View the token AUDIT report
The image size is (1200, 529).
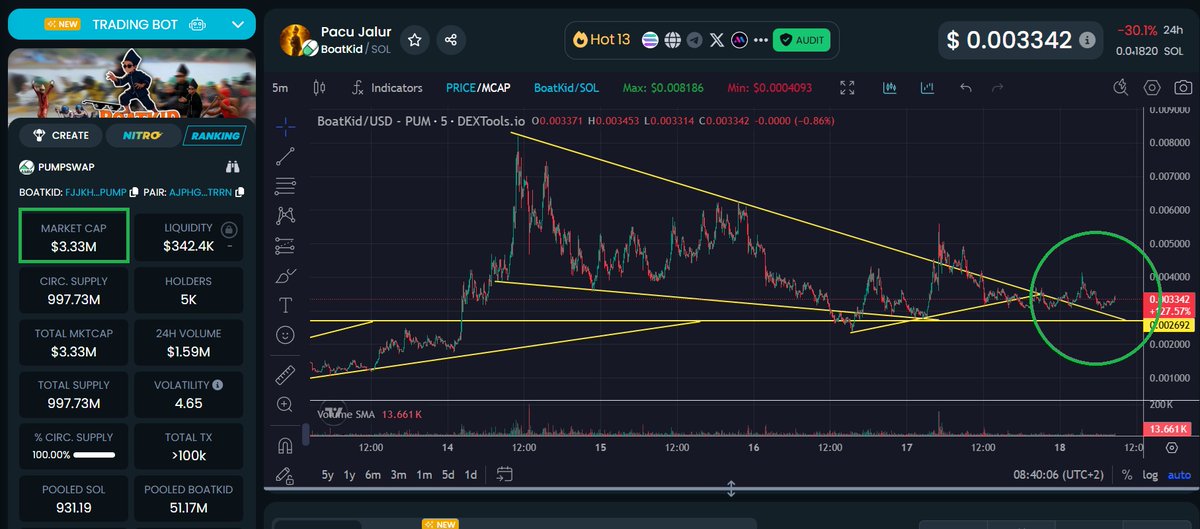(x=803, y=40)
